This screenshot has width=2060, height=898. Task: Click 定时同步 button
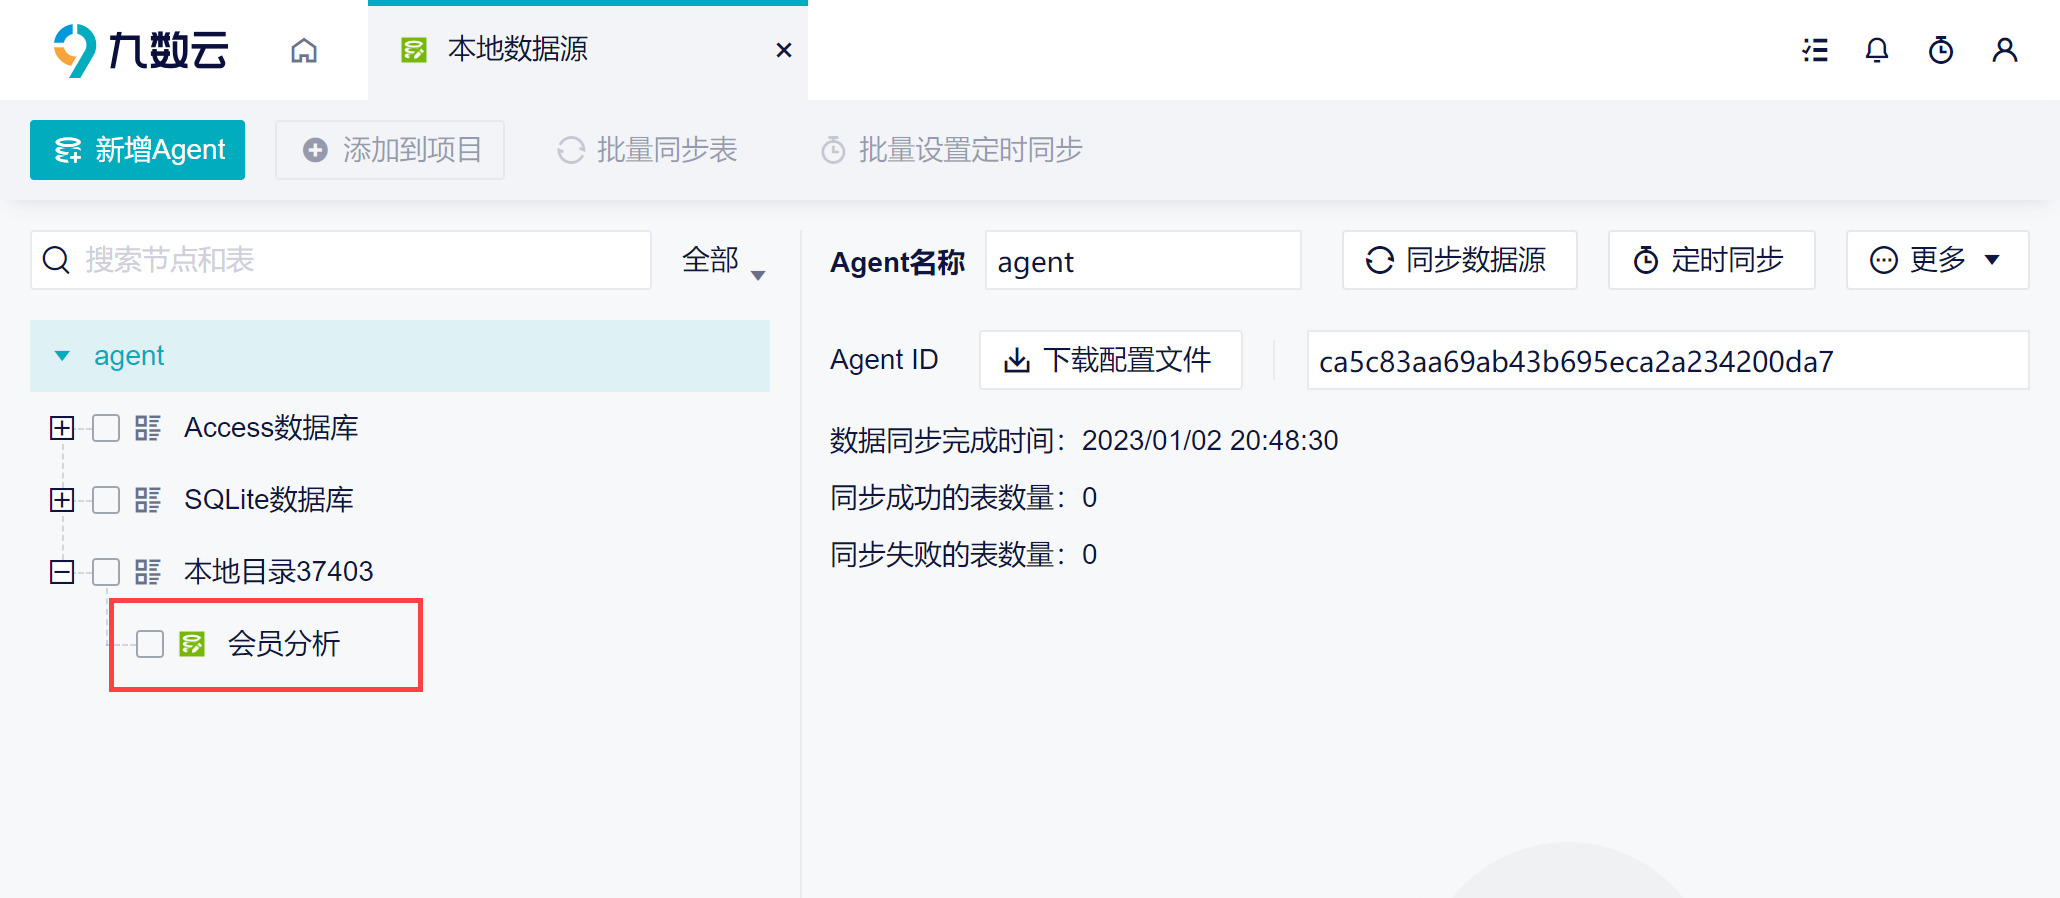(1711, 260)
